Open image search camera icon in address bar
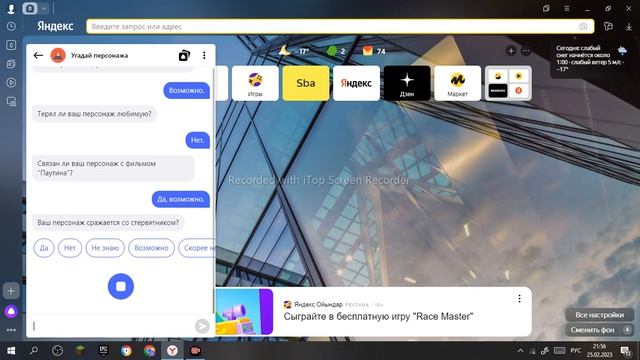The height and width of the screenshot is (360, 640). tap(583, 27)
